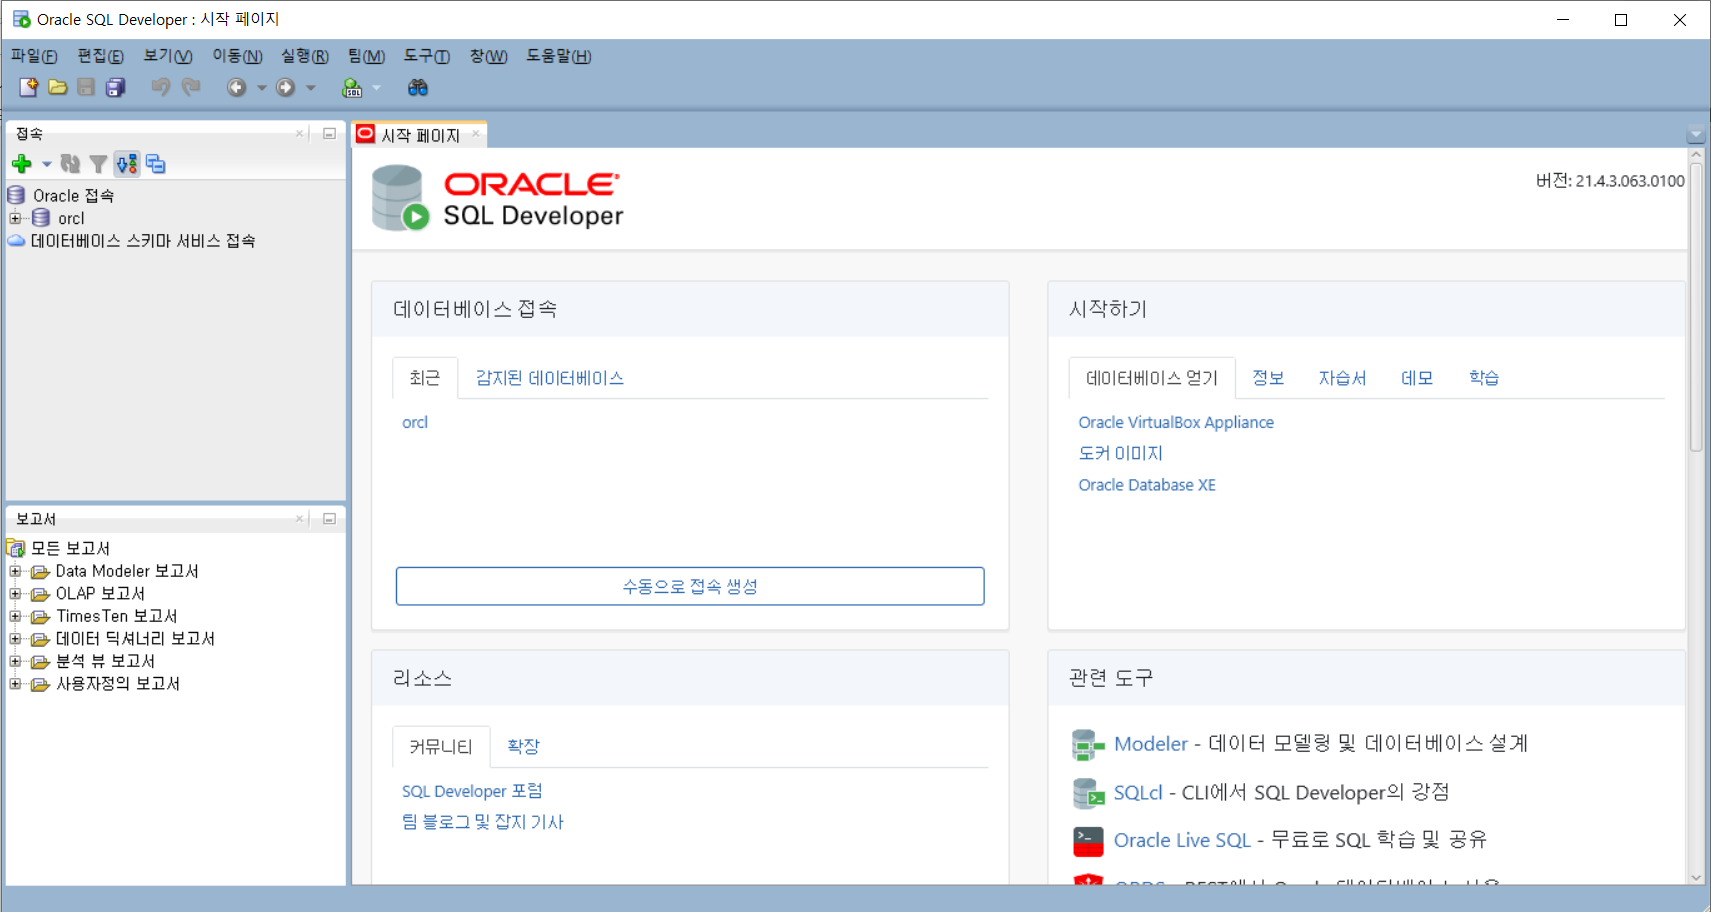
Task: Switch to the 데모 tab
Action: point(1417,378)
